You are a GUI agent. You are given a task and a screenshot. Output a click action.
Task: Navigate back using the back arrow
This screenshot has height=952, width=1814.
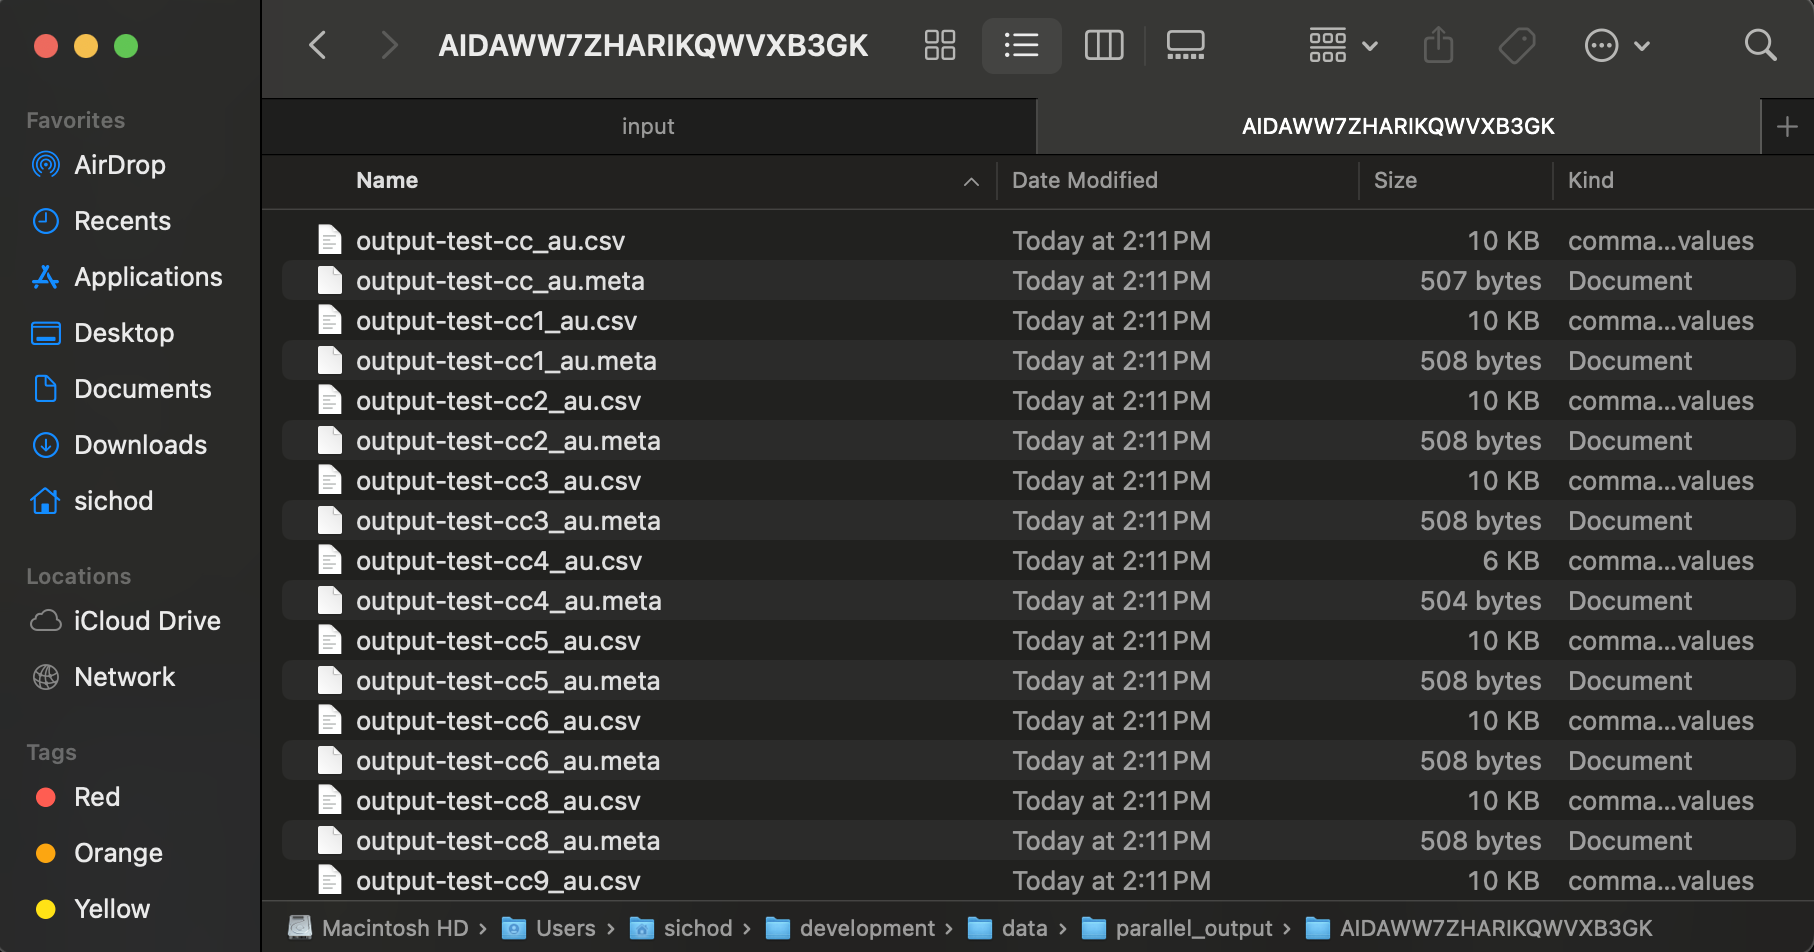point(317,45)
